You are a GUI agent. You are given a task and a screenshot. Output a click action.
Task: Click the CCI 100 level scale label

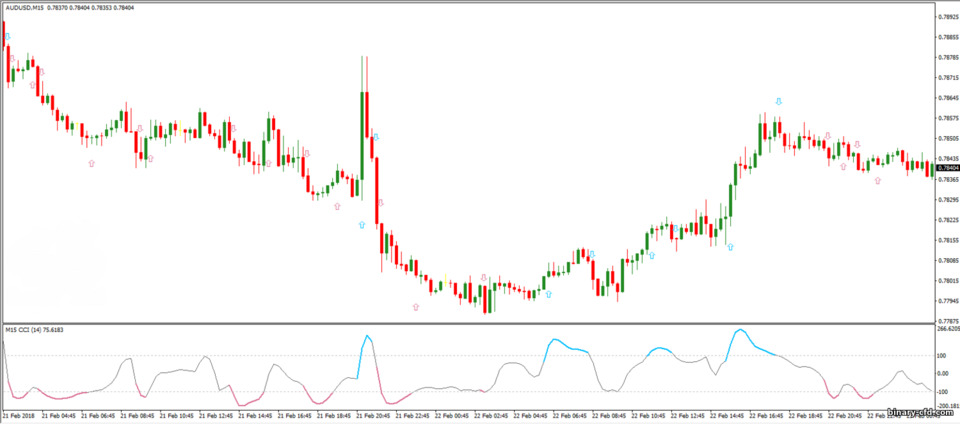point(943,355)
